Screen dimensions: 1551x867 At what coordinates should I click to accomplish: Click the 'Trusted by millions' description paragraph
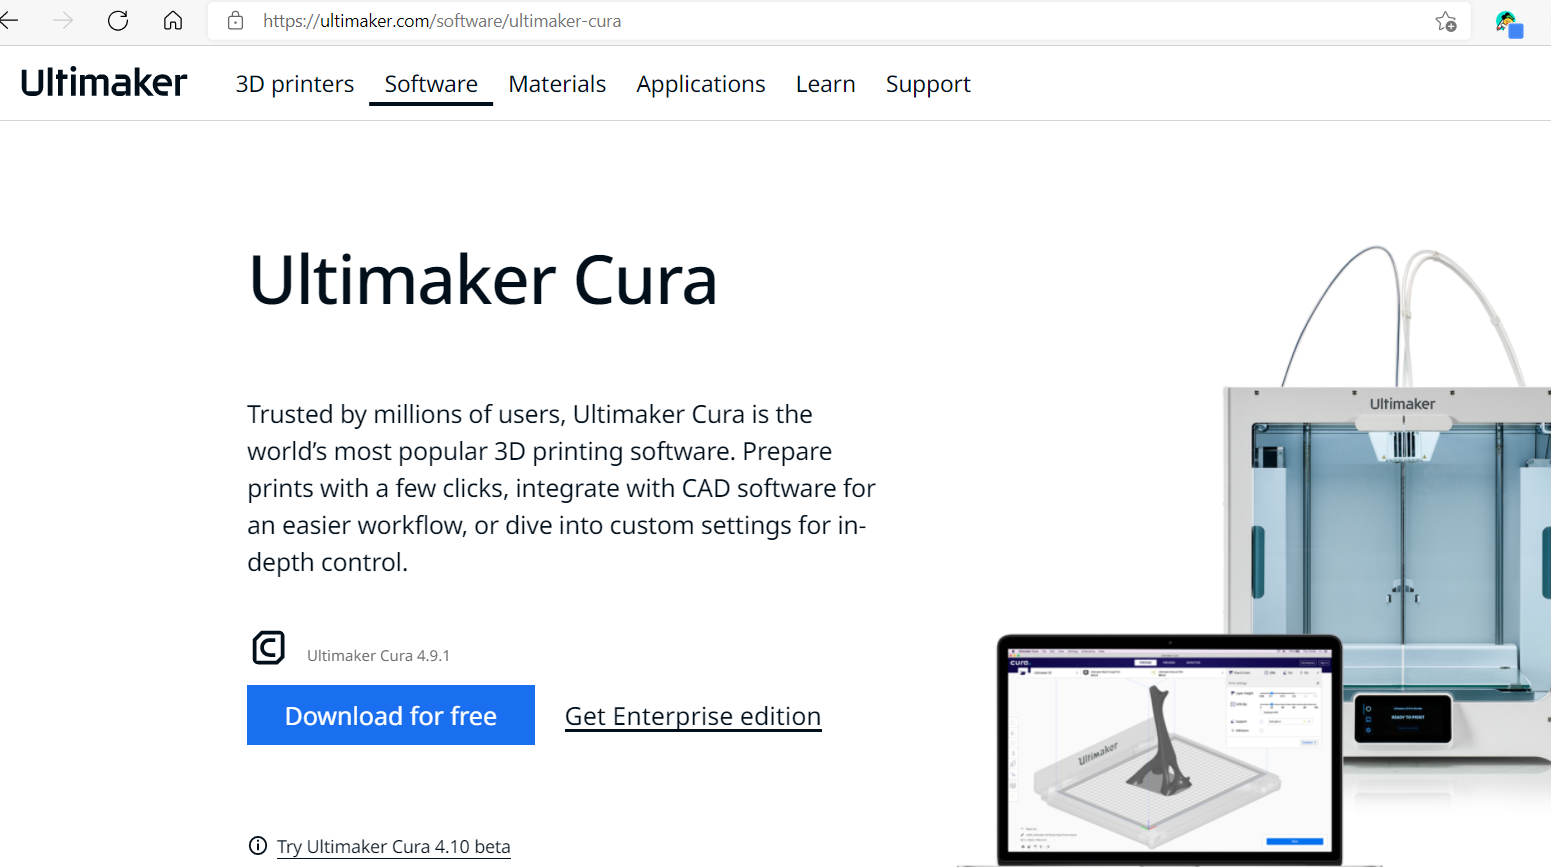(x=561, y=488)
